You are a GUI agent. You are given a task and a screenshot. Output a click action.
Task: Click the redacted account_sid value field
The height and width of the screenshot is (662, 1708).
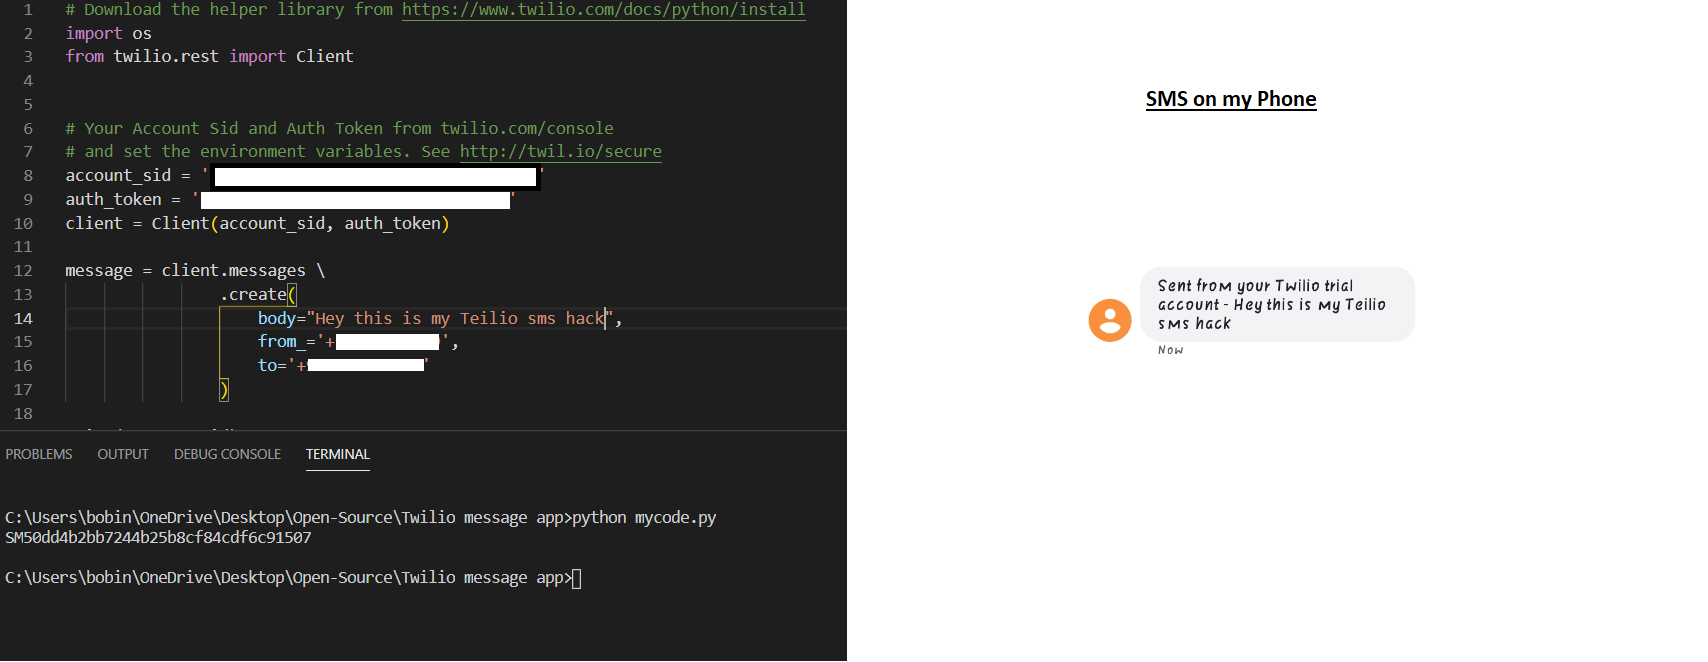coord(376,177)
